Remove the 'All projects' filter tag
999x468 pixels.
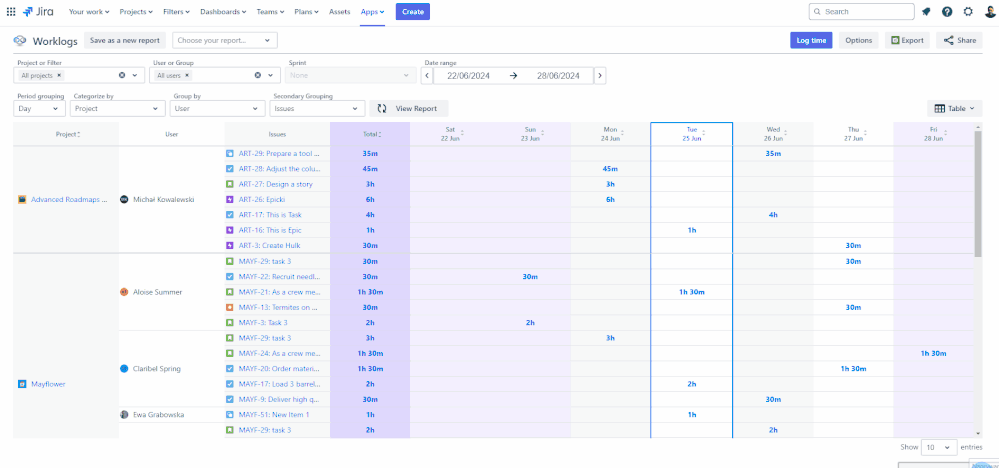(59, 75)
